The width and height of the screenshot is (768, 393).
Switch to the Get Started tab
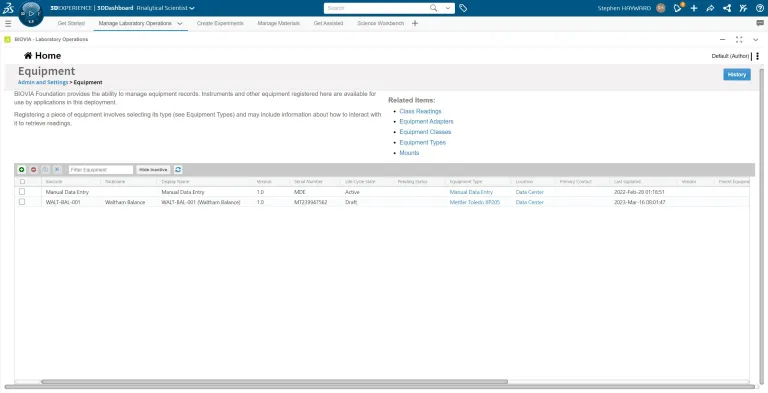[71, 23]
